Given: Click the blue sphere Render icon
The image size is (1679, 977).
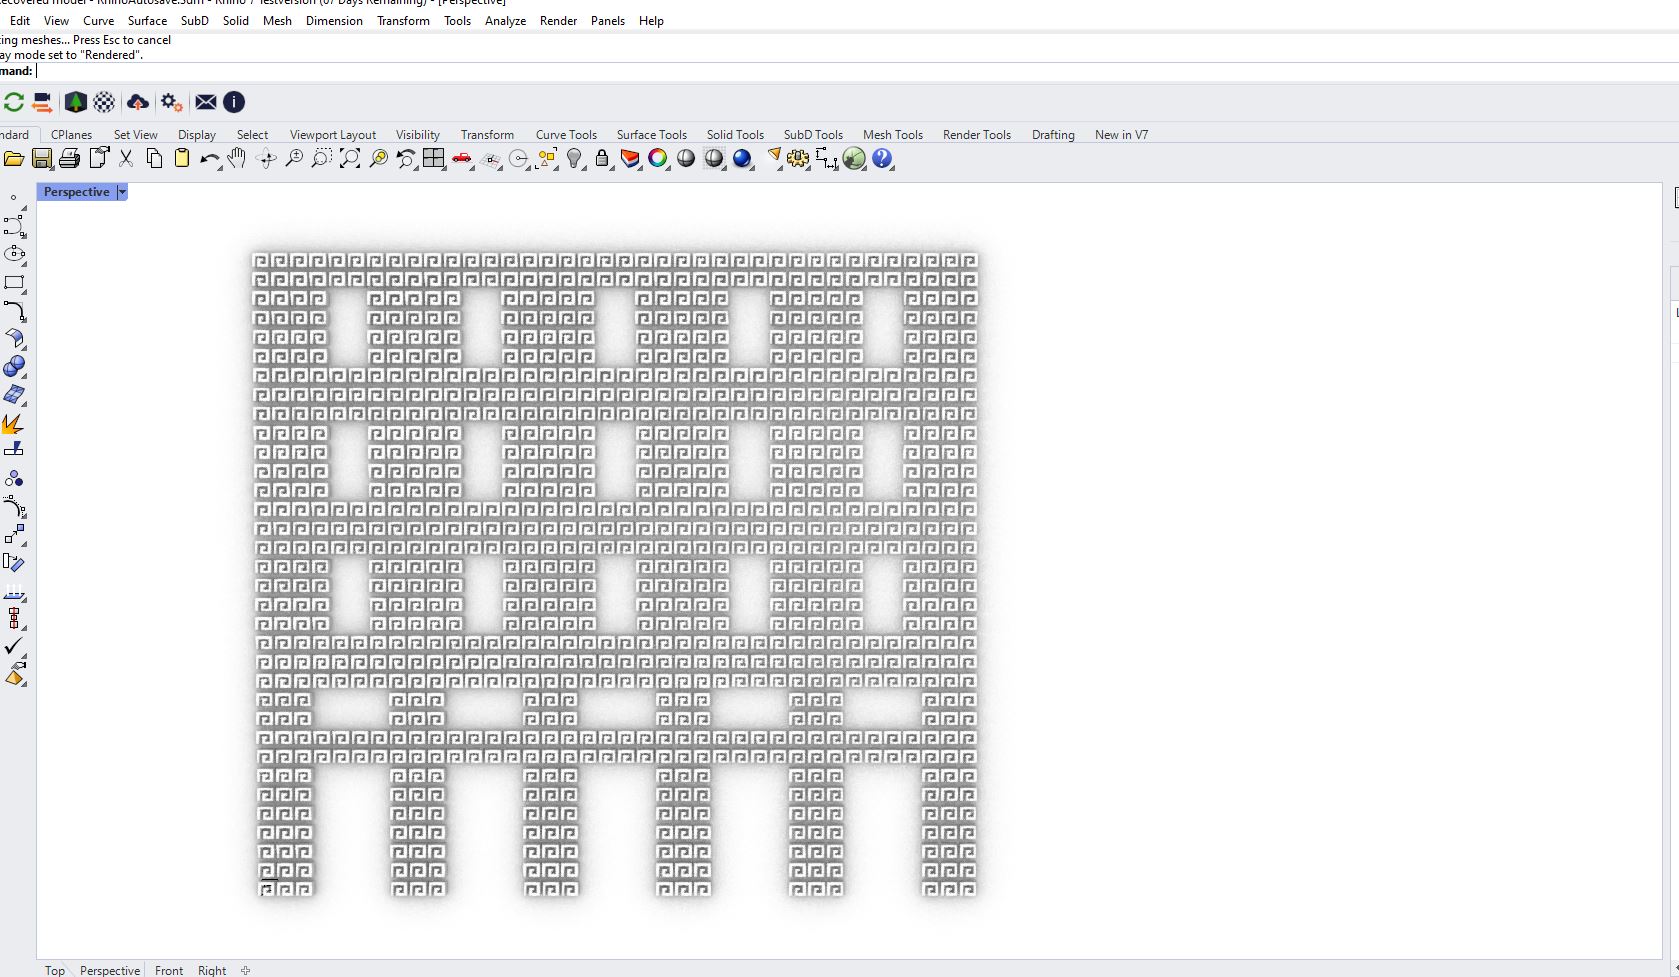Looking at the screenshot, I should pyautogui.click(x=742, y=159).
